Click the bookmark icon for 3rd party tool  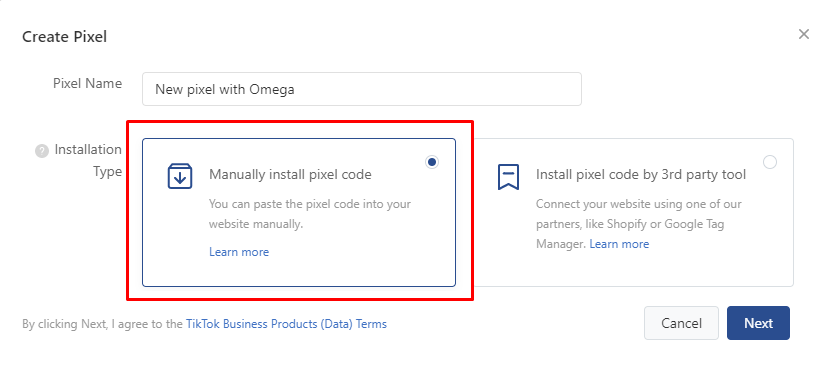click(508, 176)
